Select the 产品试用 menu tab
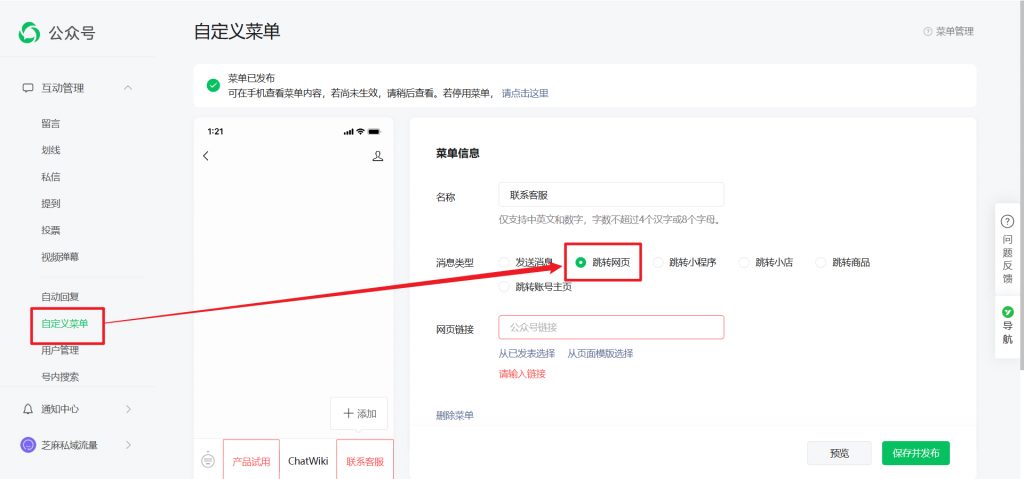This screenshot has height=479, width=1024. click(x=251, y=460)
